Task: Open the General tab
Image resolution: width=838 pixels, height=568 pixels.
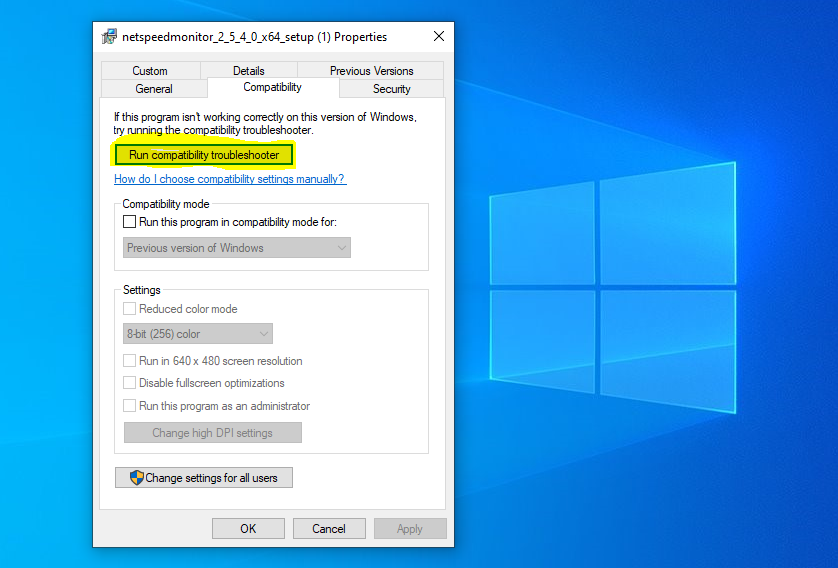Action: click(x=154, y=89)
